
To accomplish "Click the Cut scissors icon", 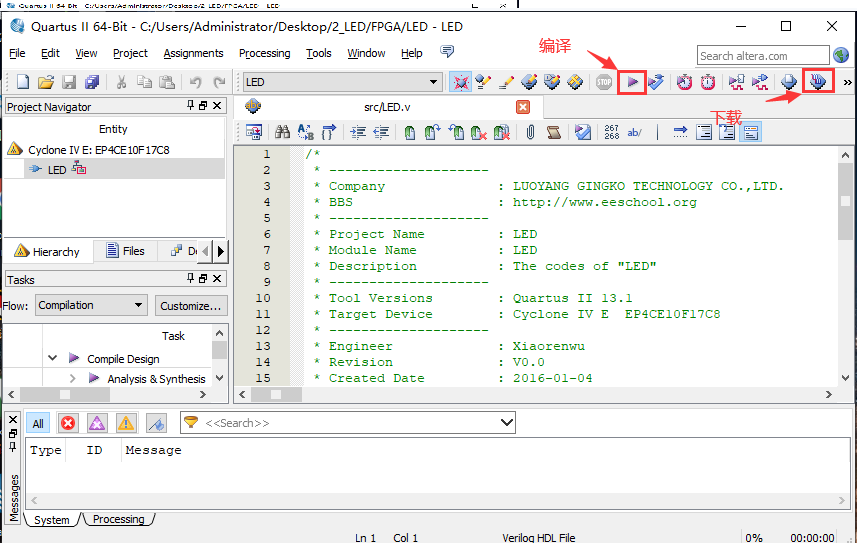I will pos(121,82).
